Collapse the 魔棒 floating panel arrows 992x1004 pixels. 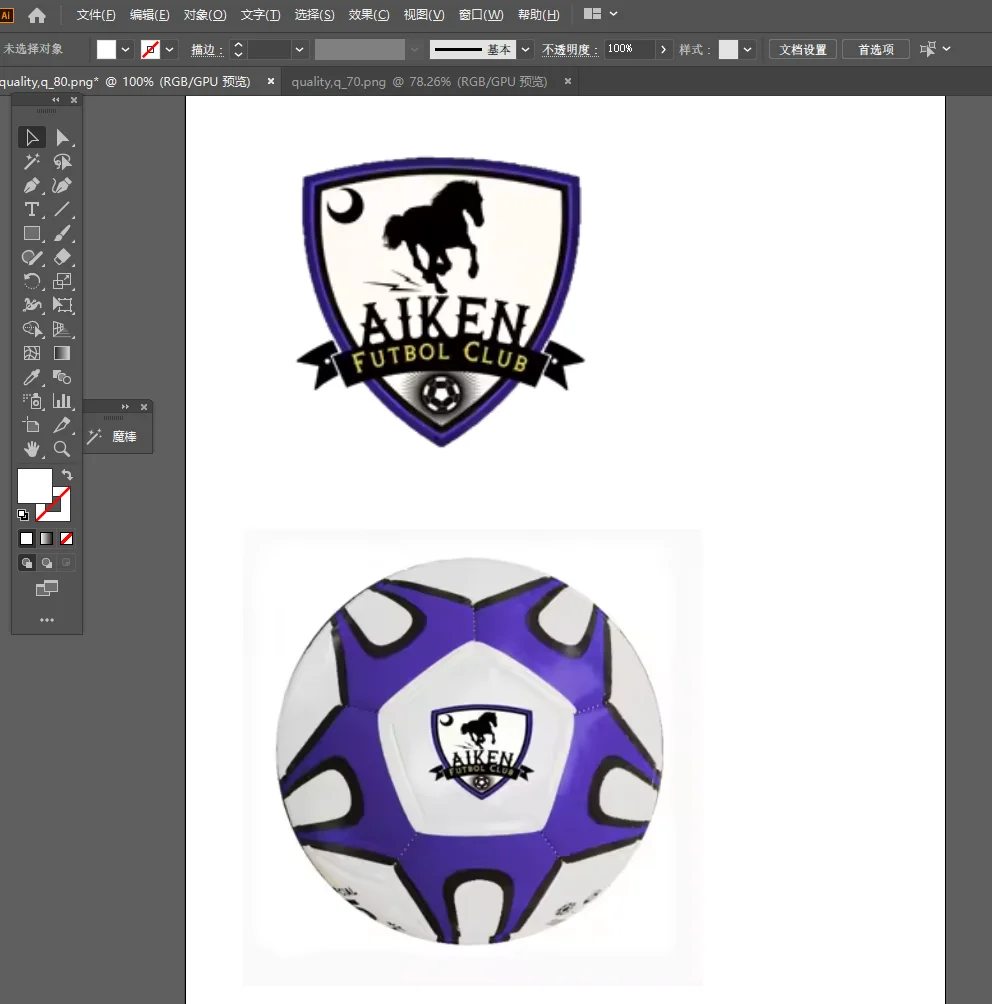coord(126,407)
